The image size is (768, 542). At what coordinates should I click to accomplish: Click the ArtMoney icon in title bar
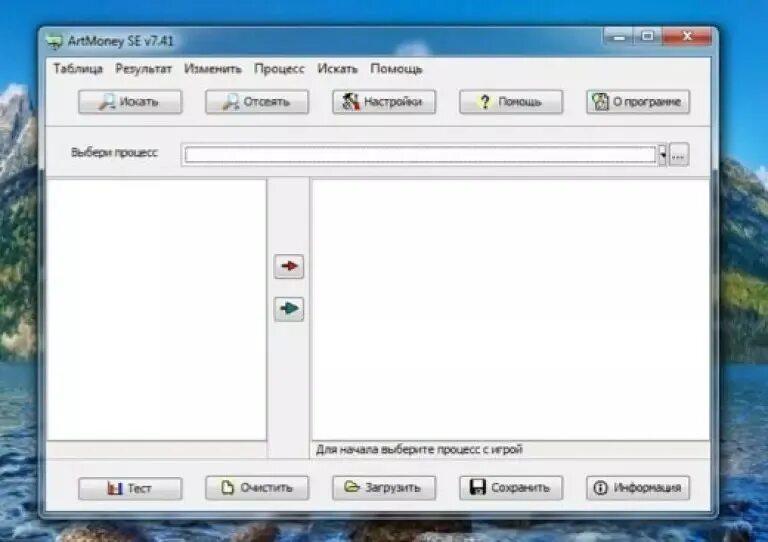coord(54,41)
